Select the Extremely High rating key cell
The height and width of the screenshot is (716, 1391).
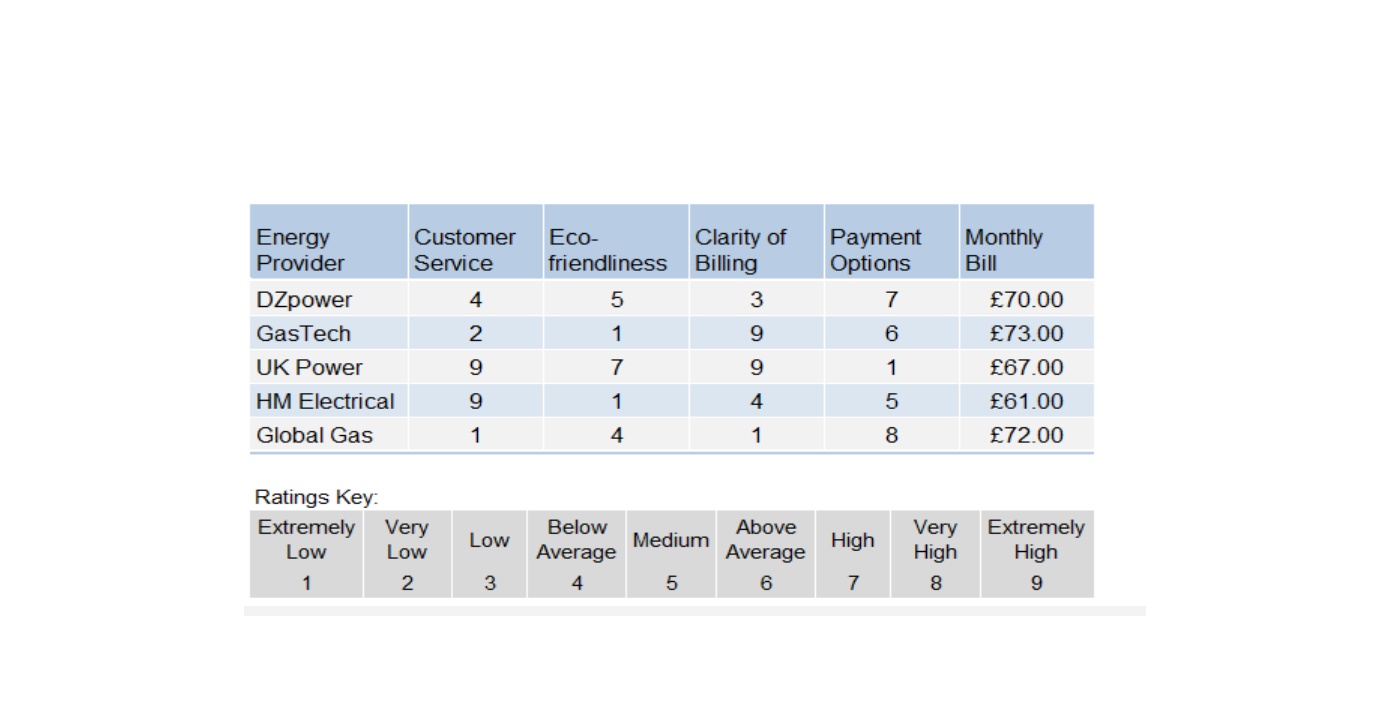click(1036, 554)
